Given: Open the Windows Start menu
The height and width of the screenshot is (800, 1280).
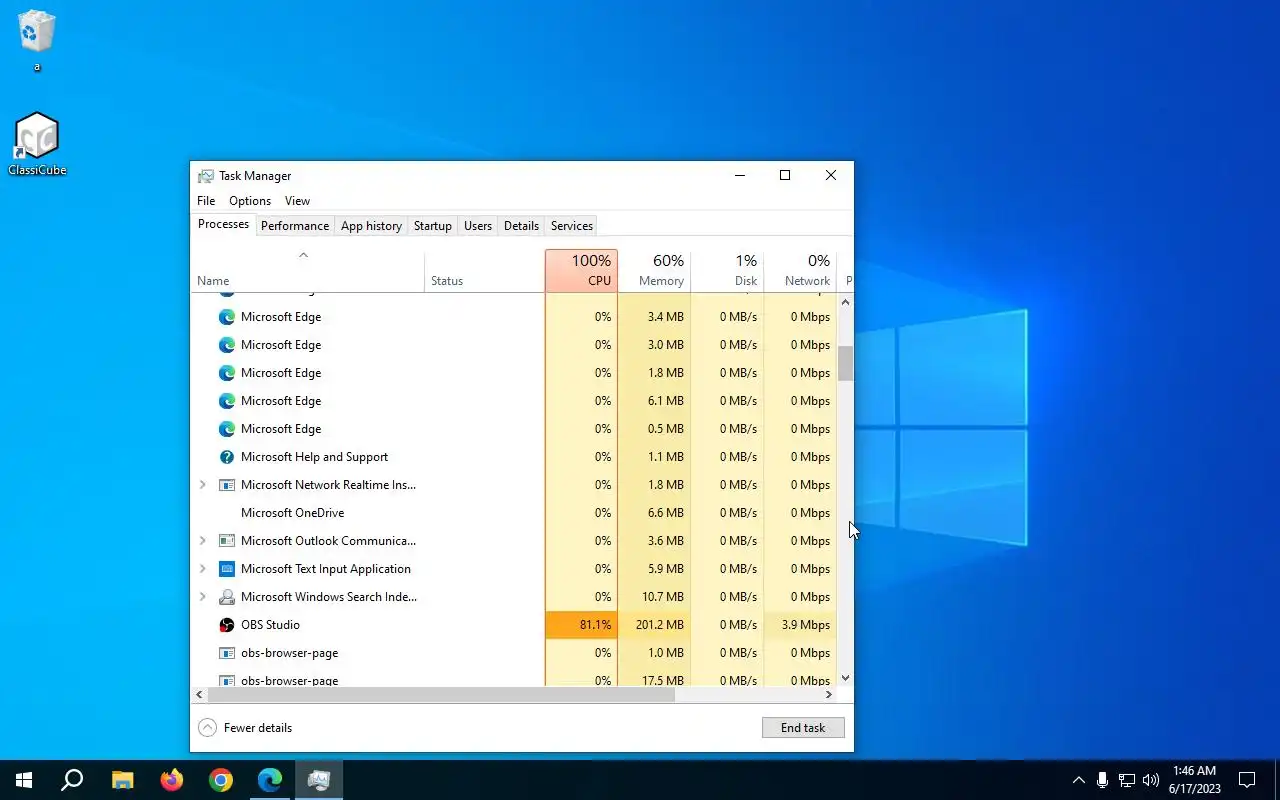Looking at the screenshot, I should coord(24,780).
